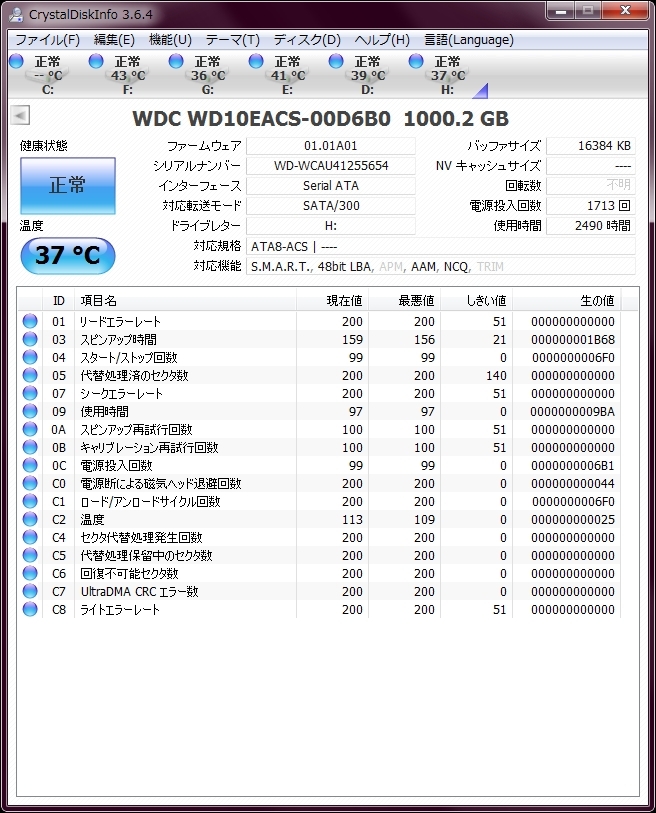The width and height of the screenshot is (656, 813).
Task: Click the buffer size field 16384 KB
Action: (591, 146)
